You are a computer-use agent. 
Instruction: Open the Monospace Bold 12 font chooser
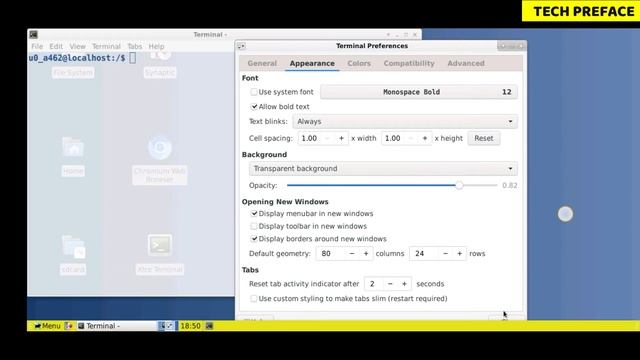click(419, 92)
